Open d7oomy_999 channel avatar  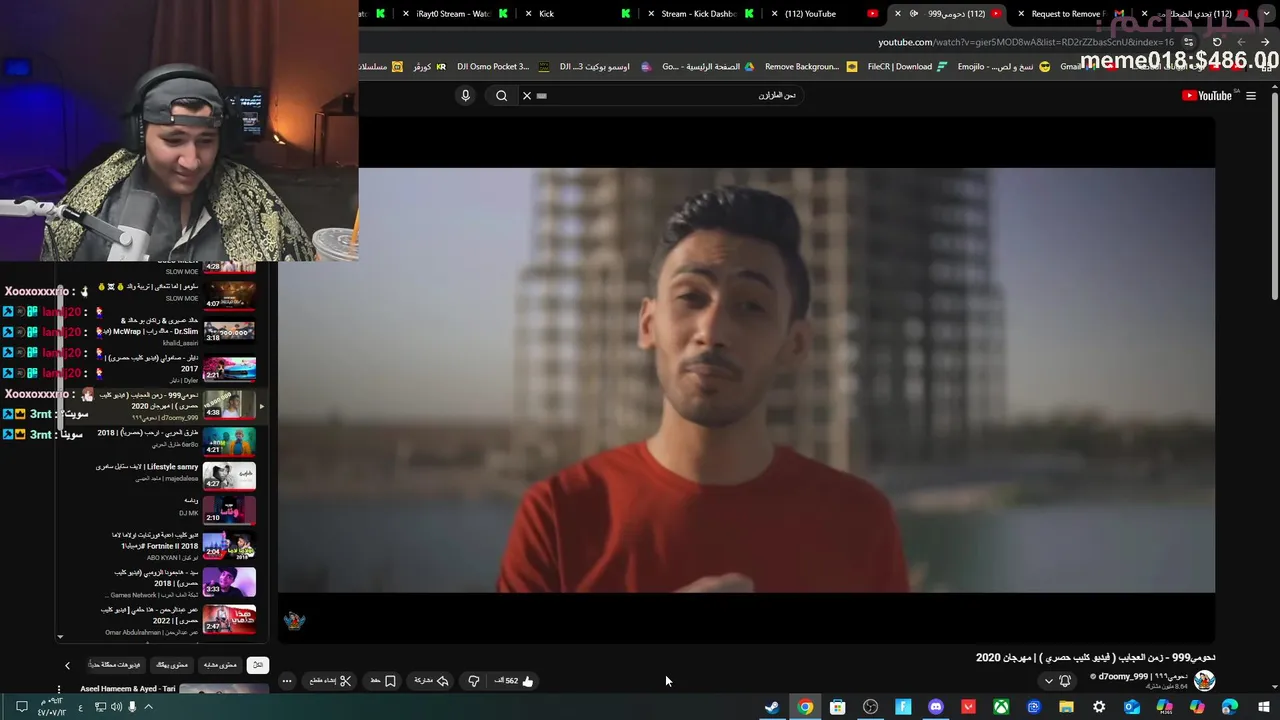(x=1204, y=681)
